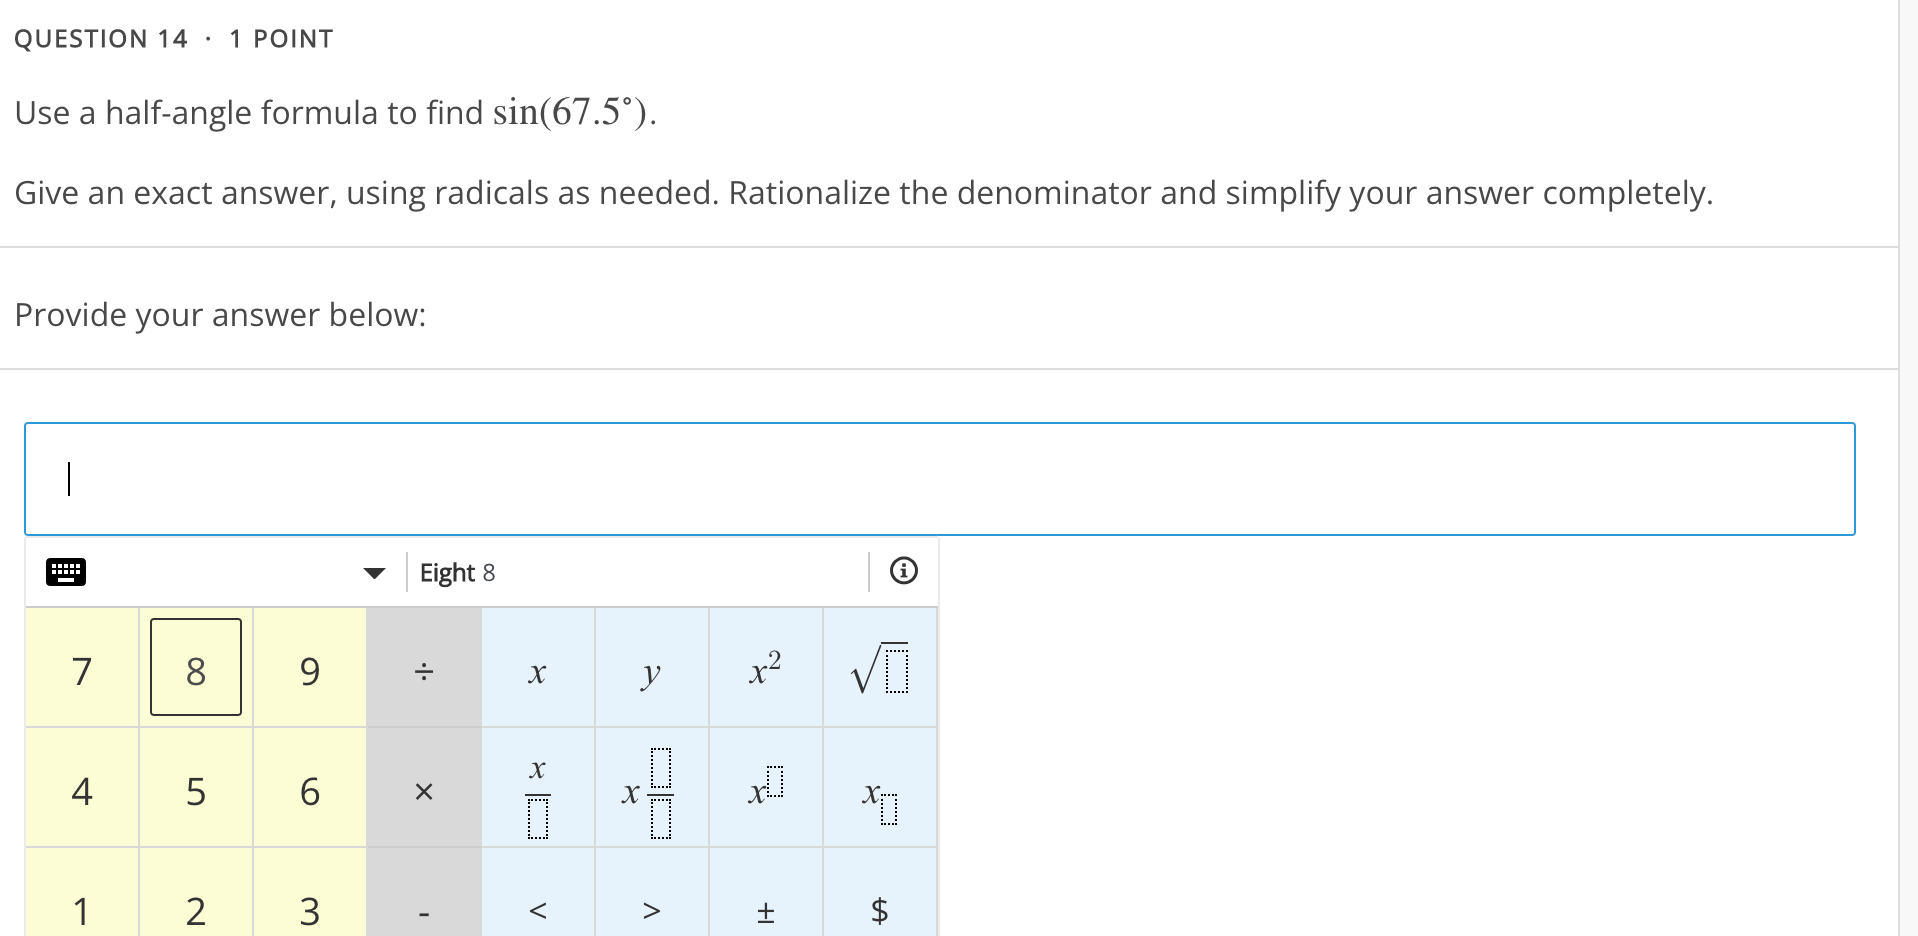The height and width of the screenshot is (936, 1918).
Task: Click the keyboard icon on the keypad
Action: pyautogui.click(x=66, y=571)
